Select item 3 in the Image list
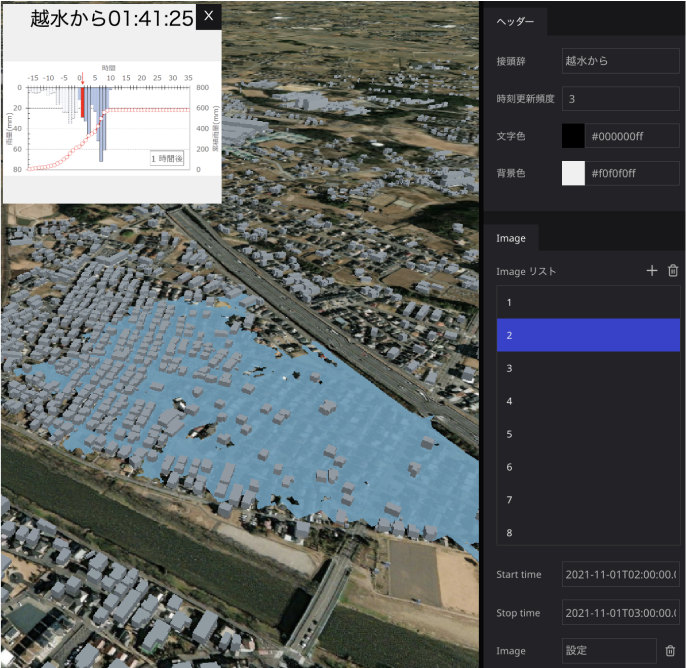This screenshot has height=668, width=686. click(x=588, y=368)
